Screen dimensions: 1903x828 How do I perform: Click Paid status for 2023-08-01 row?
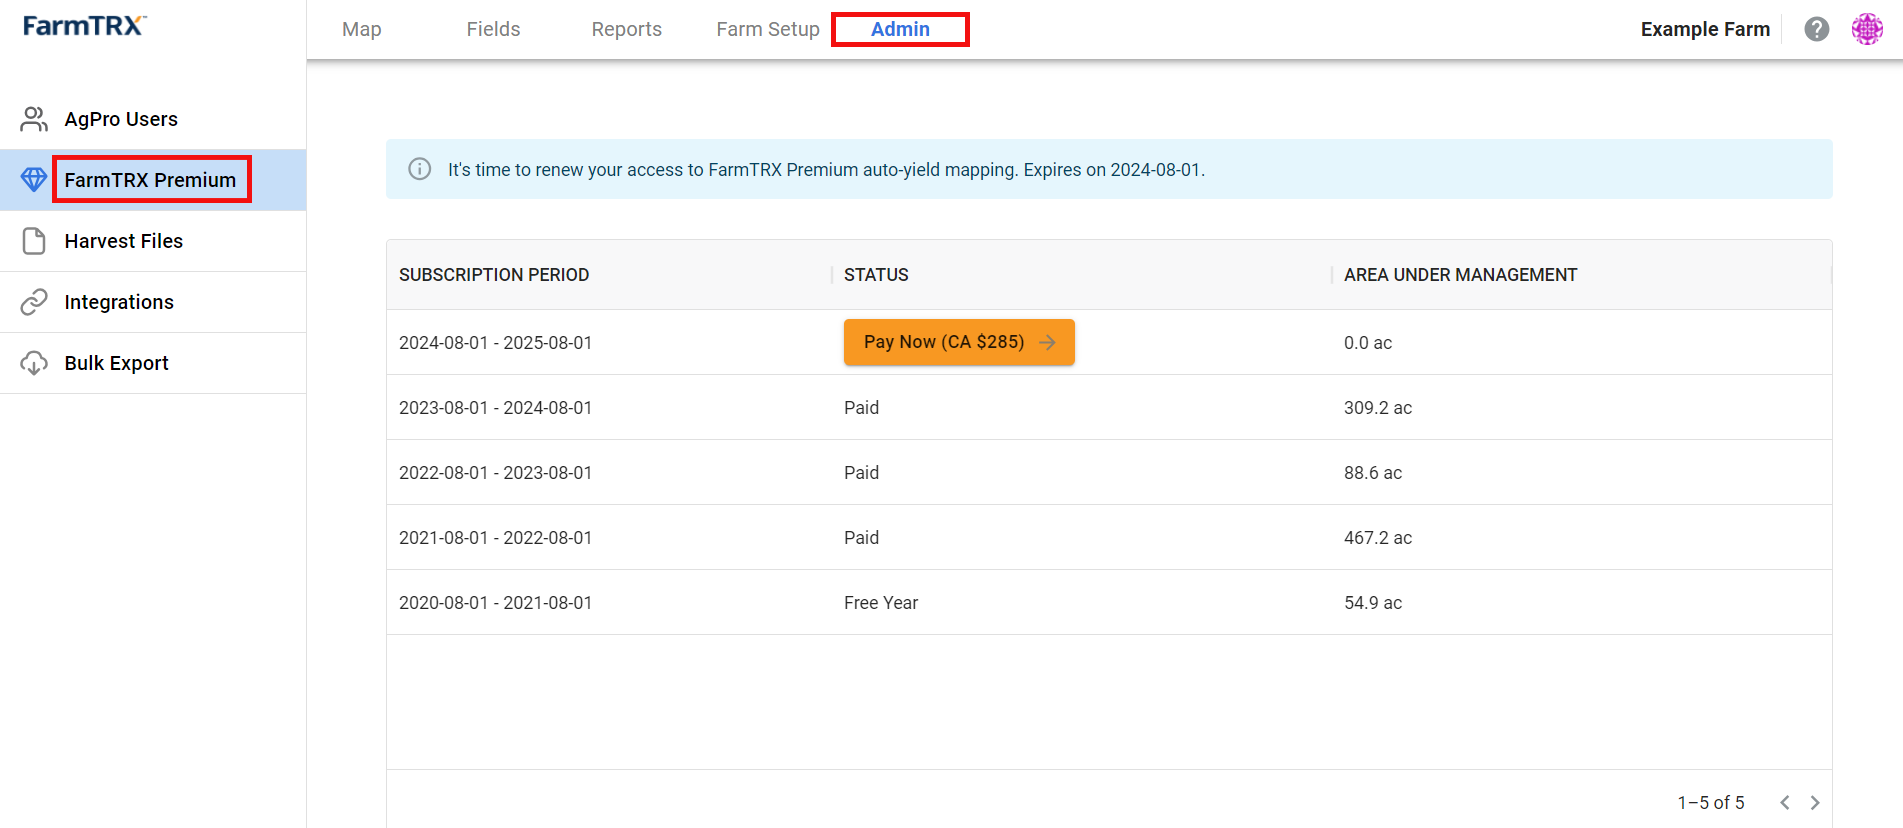(x=861, y=407)
